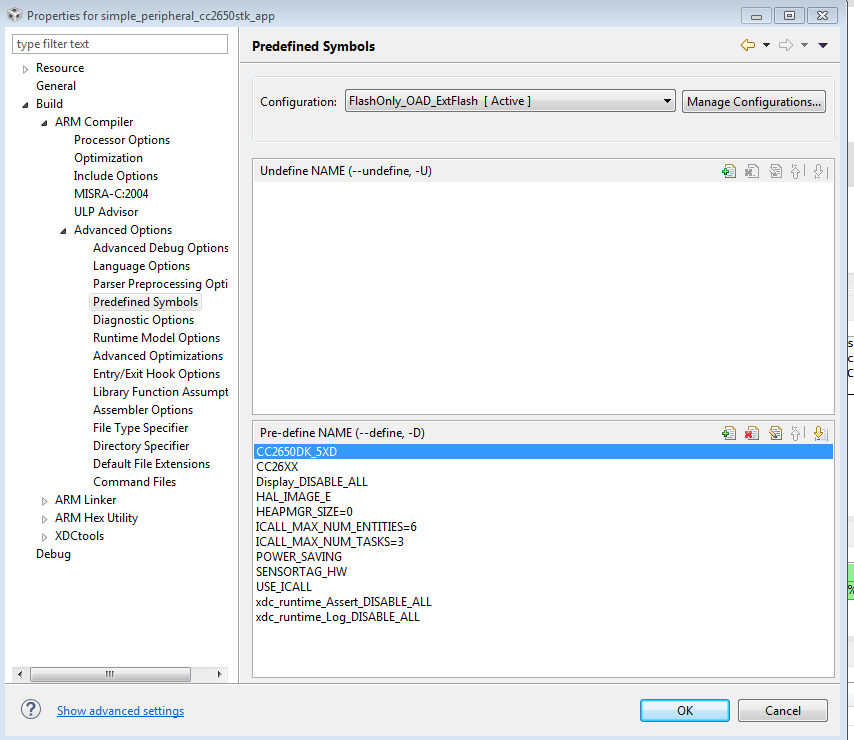Open Directory Specifier page
The image size is (854, 740).
click(141, 445)
